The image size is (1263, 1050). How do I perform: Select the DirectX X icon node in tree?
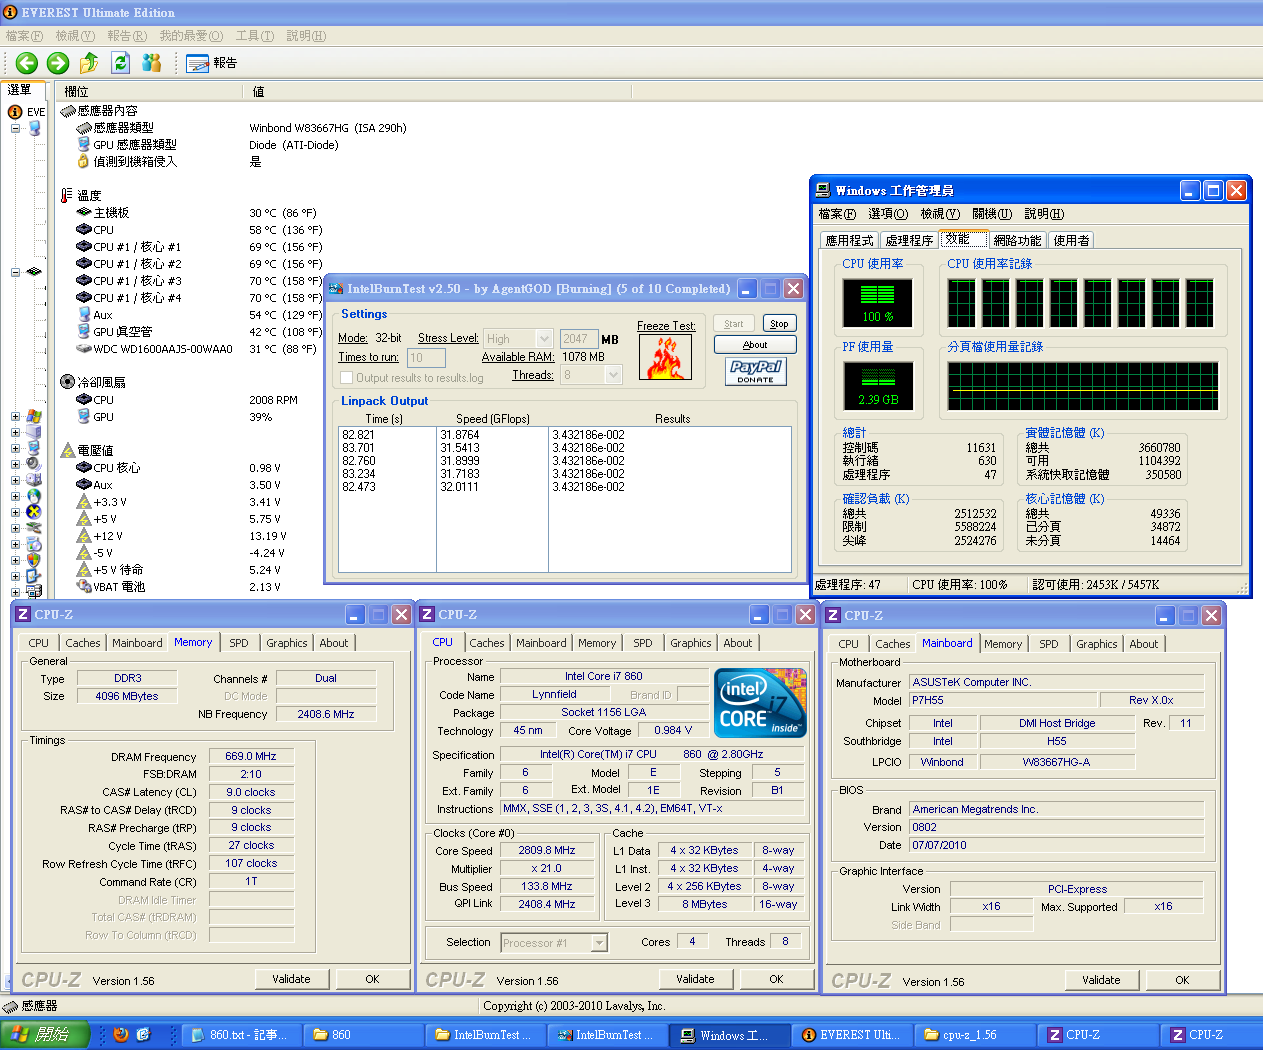point(34,512)
